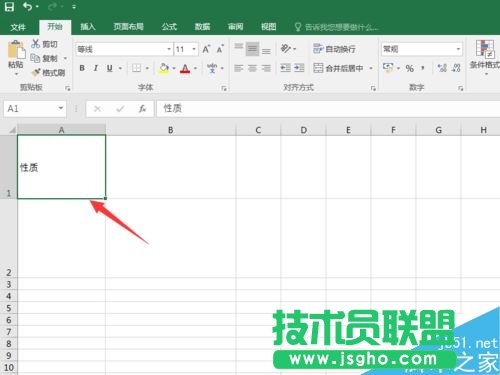Decrease font size with smaller A
The height and width of the screenshot is (375, 500).
[220, 49]
